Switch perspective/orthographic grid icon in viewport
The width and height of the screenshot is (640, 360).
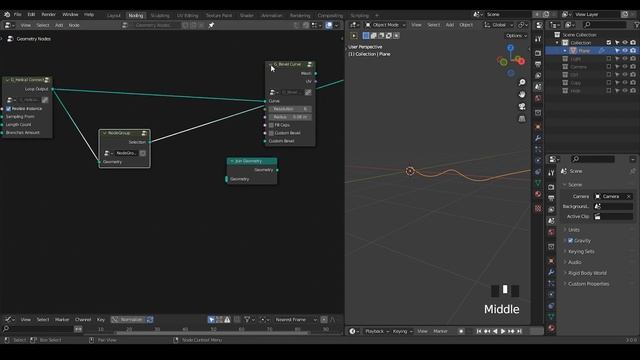[522, 119]
